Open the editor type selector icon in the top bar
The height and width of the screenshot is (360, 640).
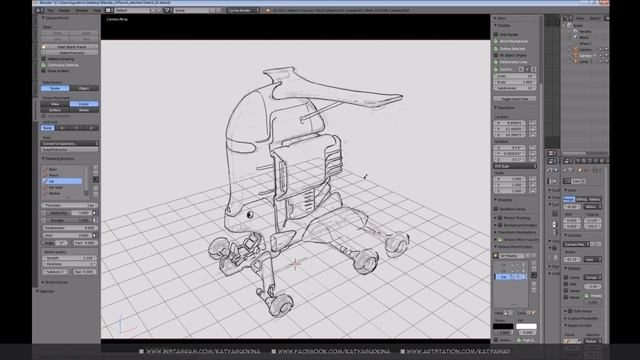pos(38,10)
